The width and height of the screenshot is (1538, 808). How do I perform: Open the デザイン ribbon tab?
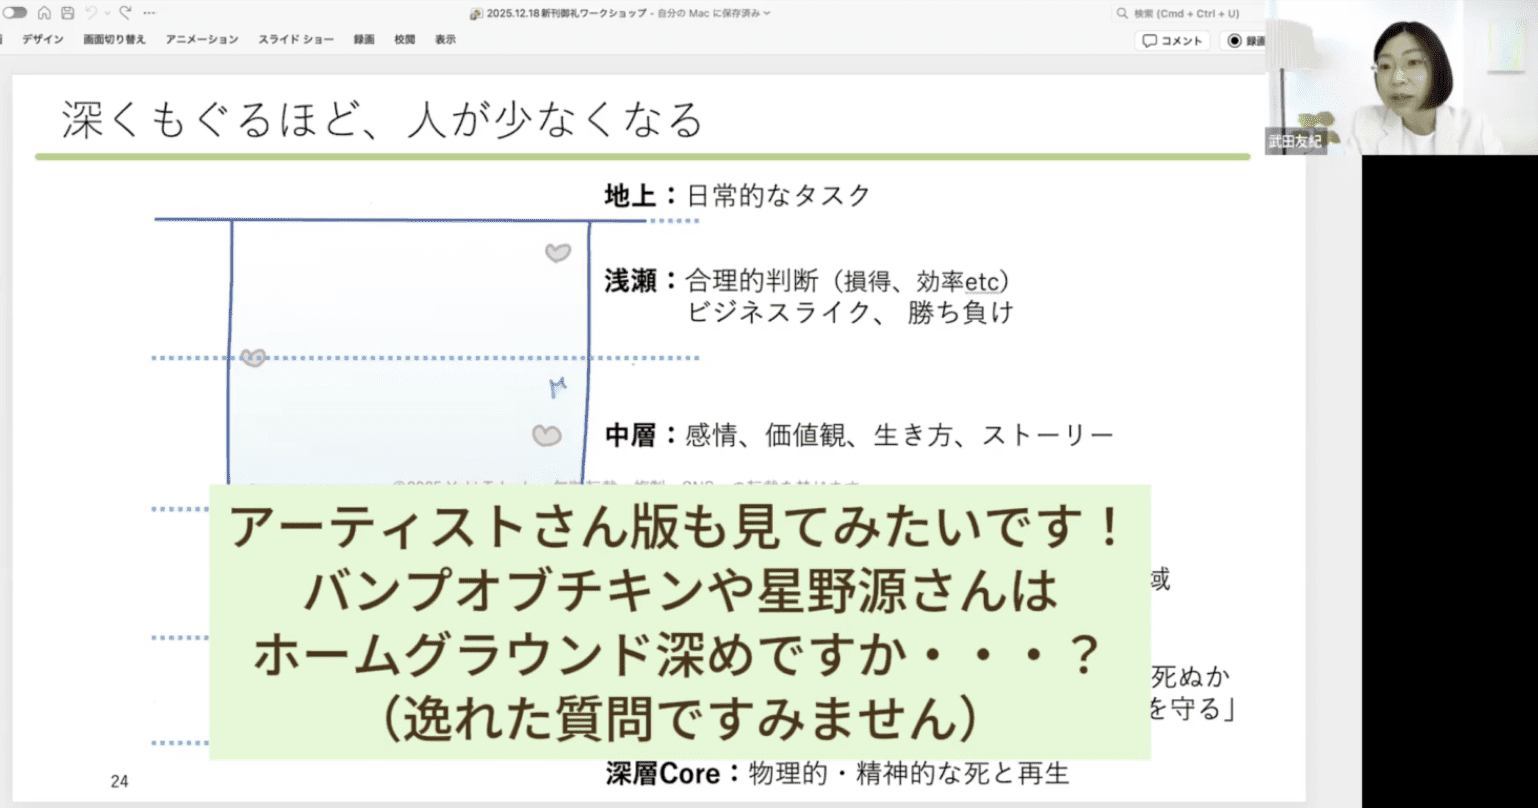43,40
